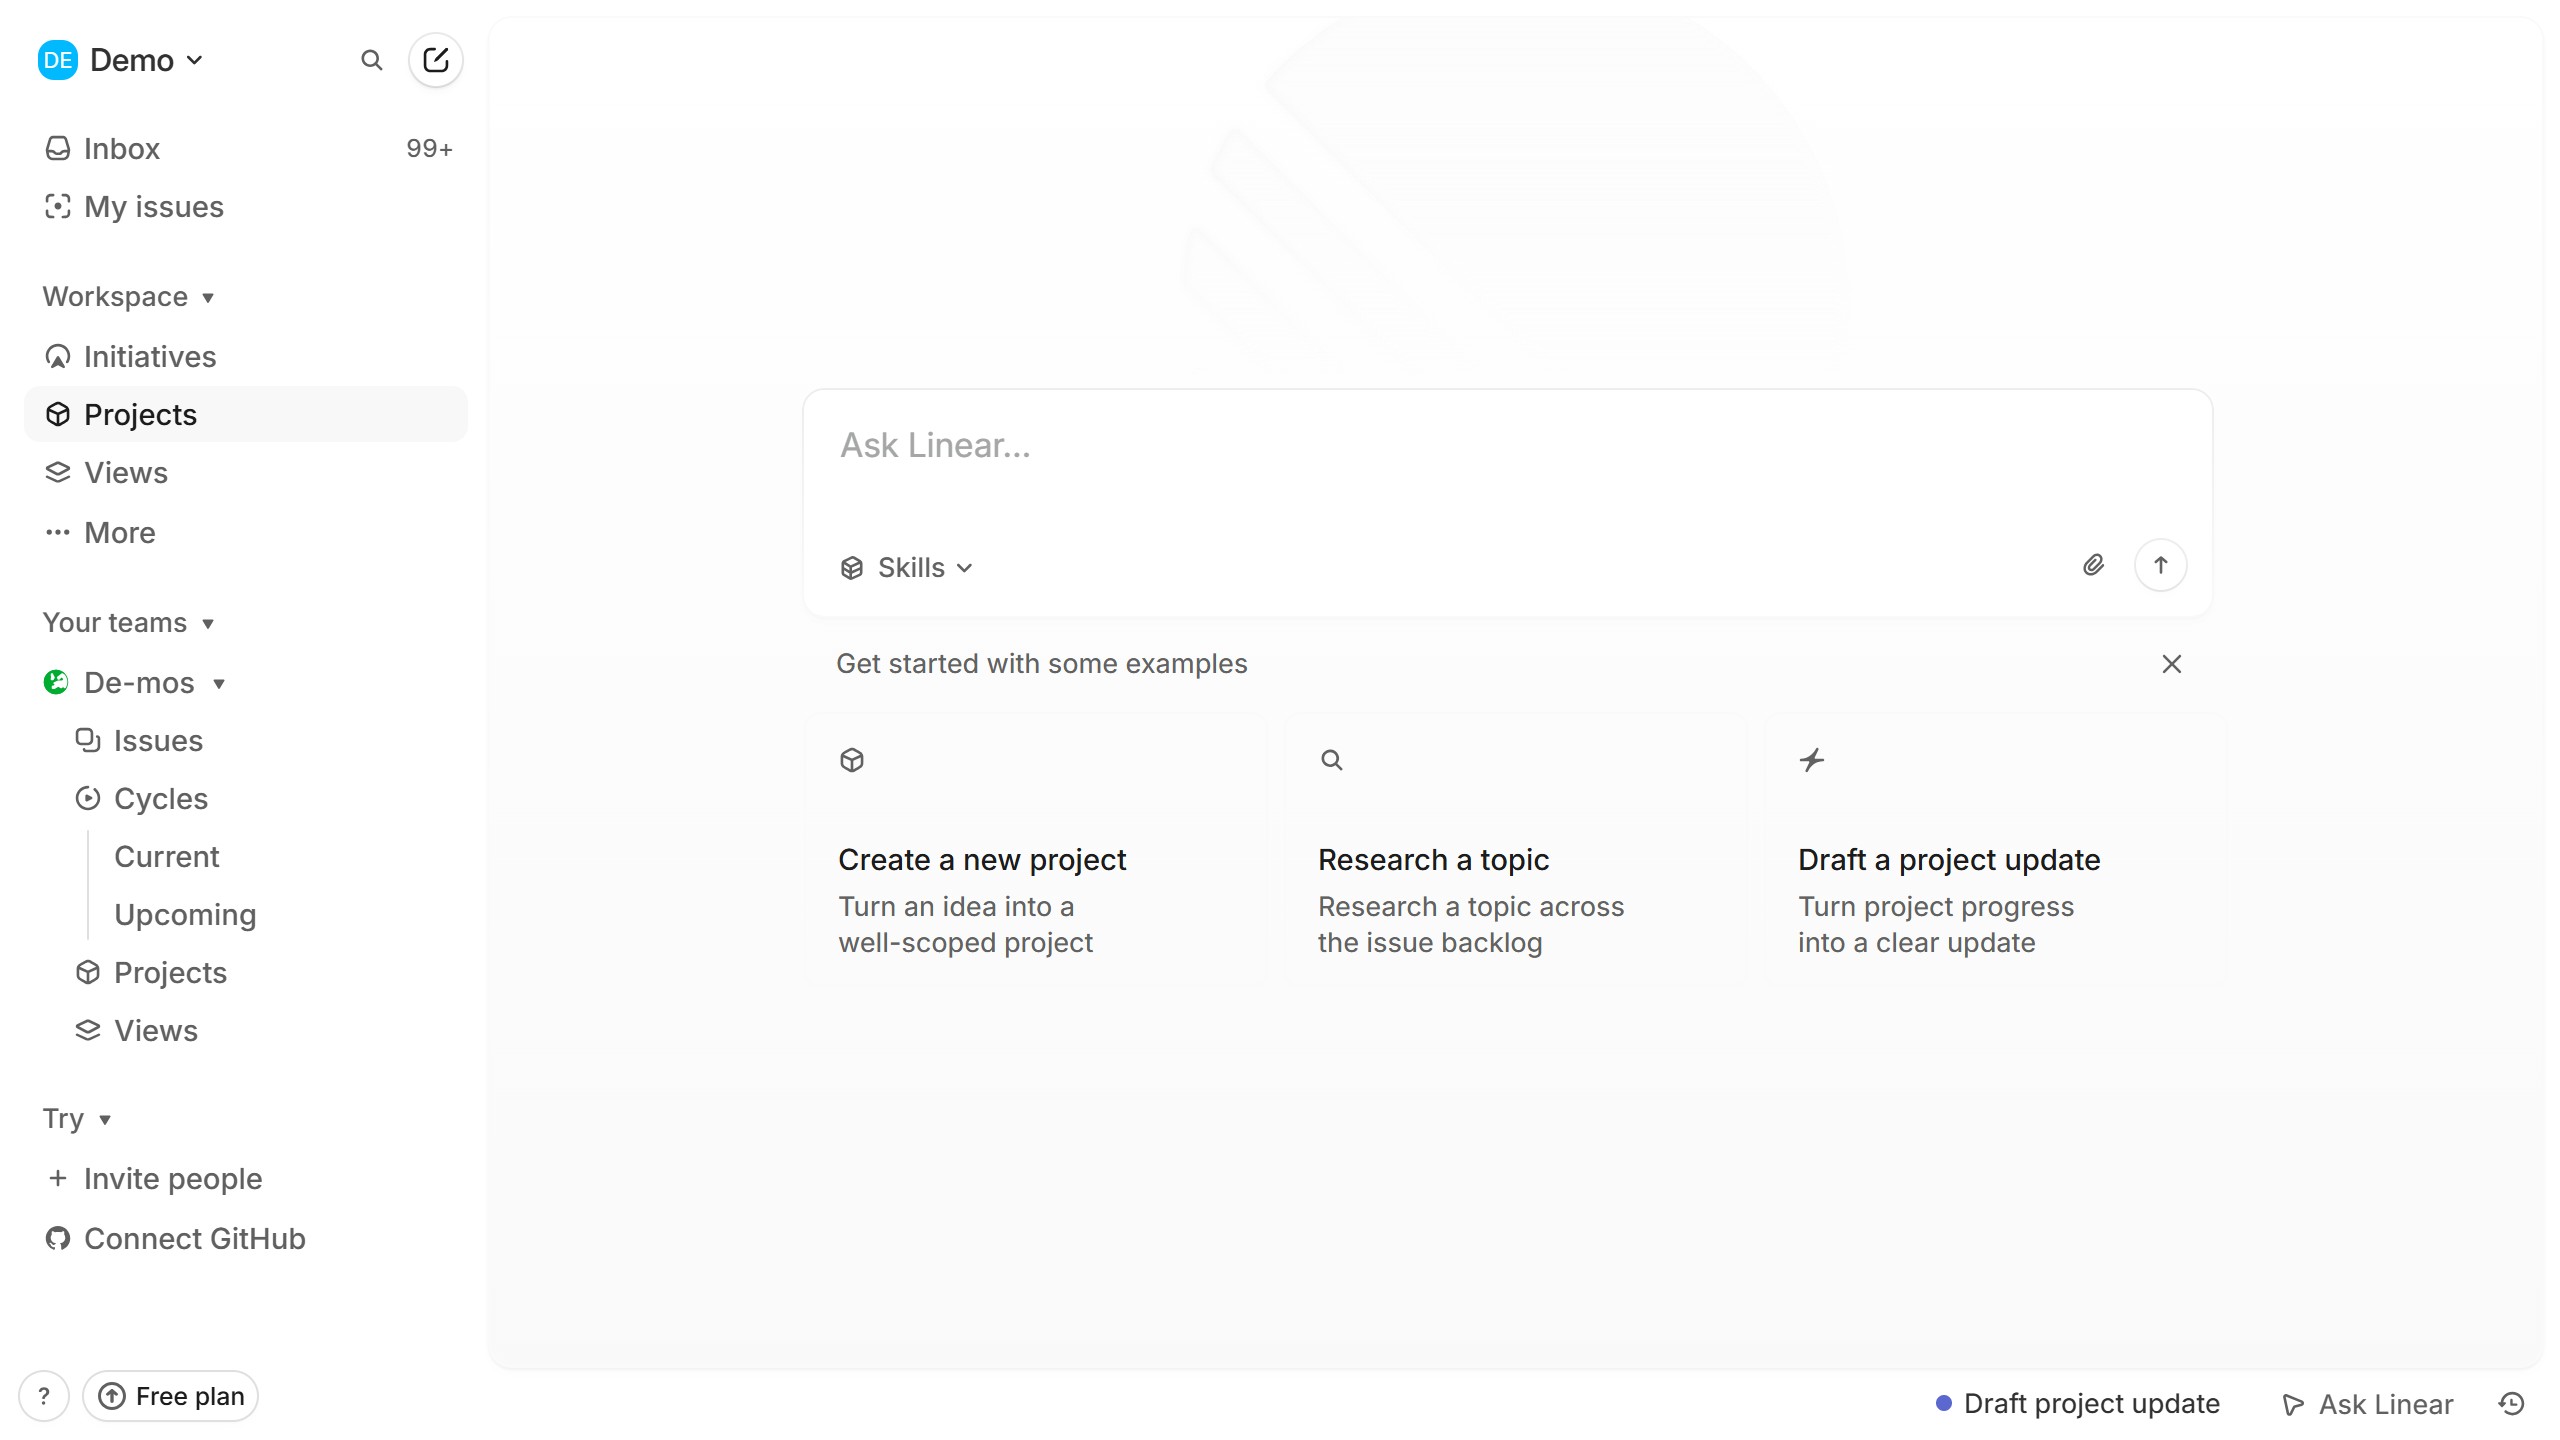Click Ask Linear in bottom bar
Viewport: 2560px width, 1440px height.
tap(2367, 1404)
